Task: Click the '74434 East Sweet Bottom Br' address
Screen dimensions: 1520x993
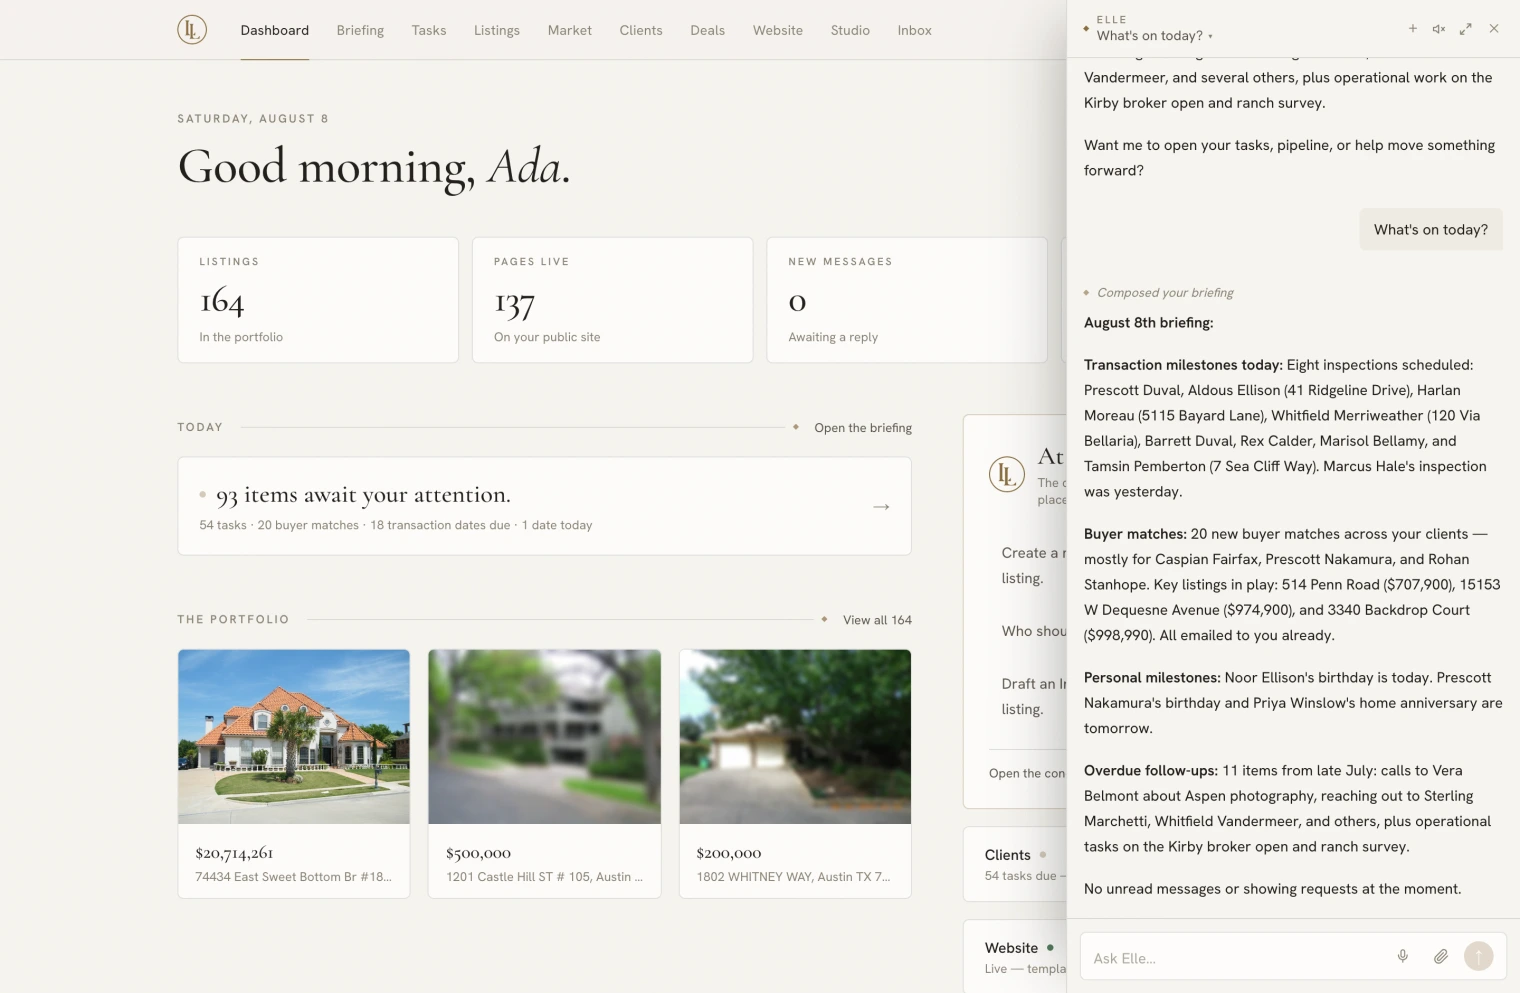Action: click(x=294, y=877)
